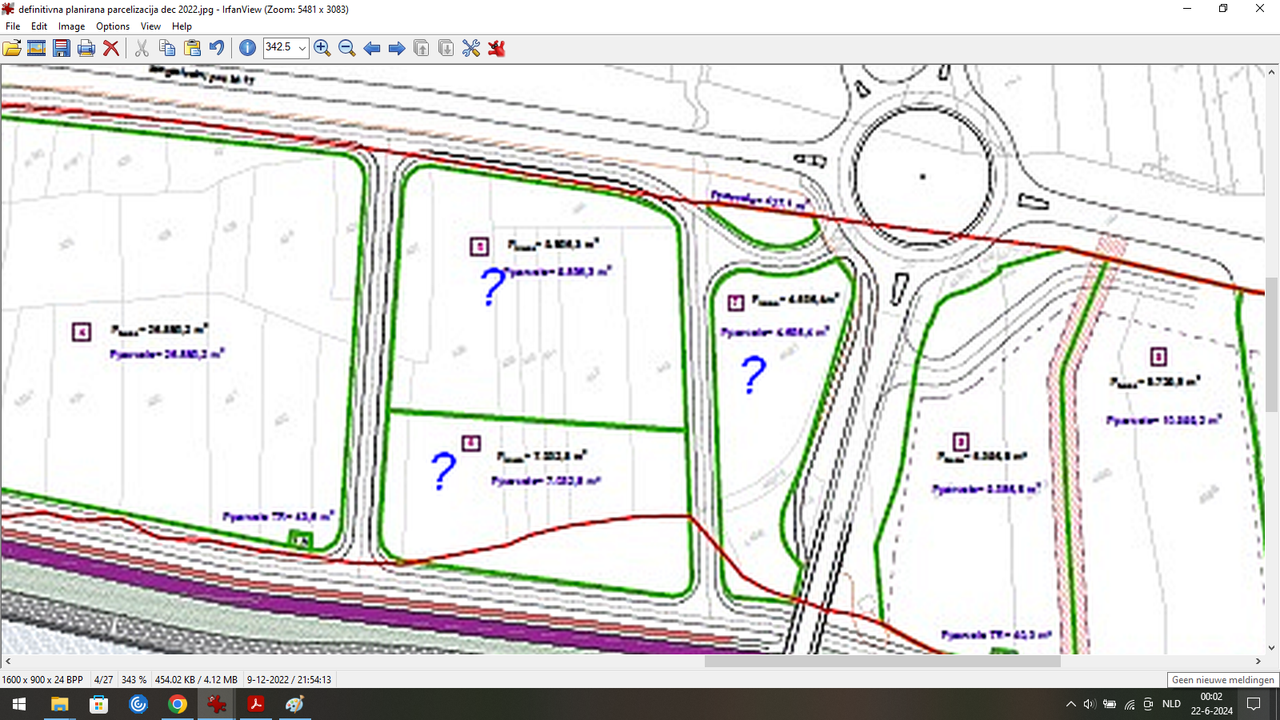Open the Image menu
Viewport: 1280px width, 720px height.
tap(71, 26)
